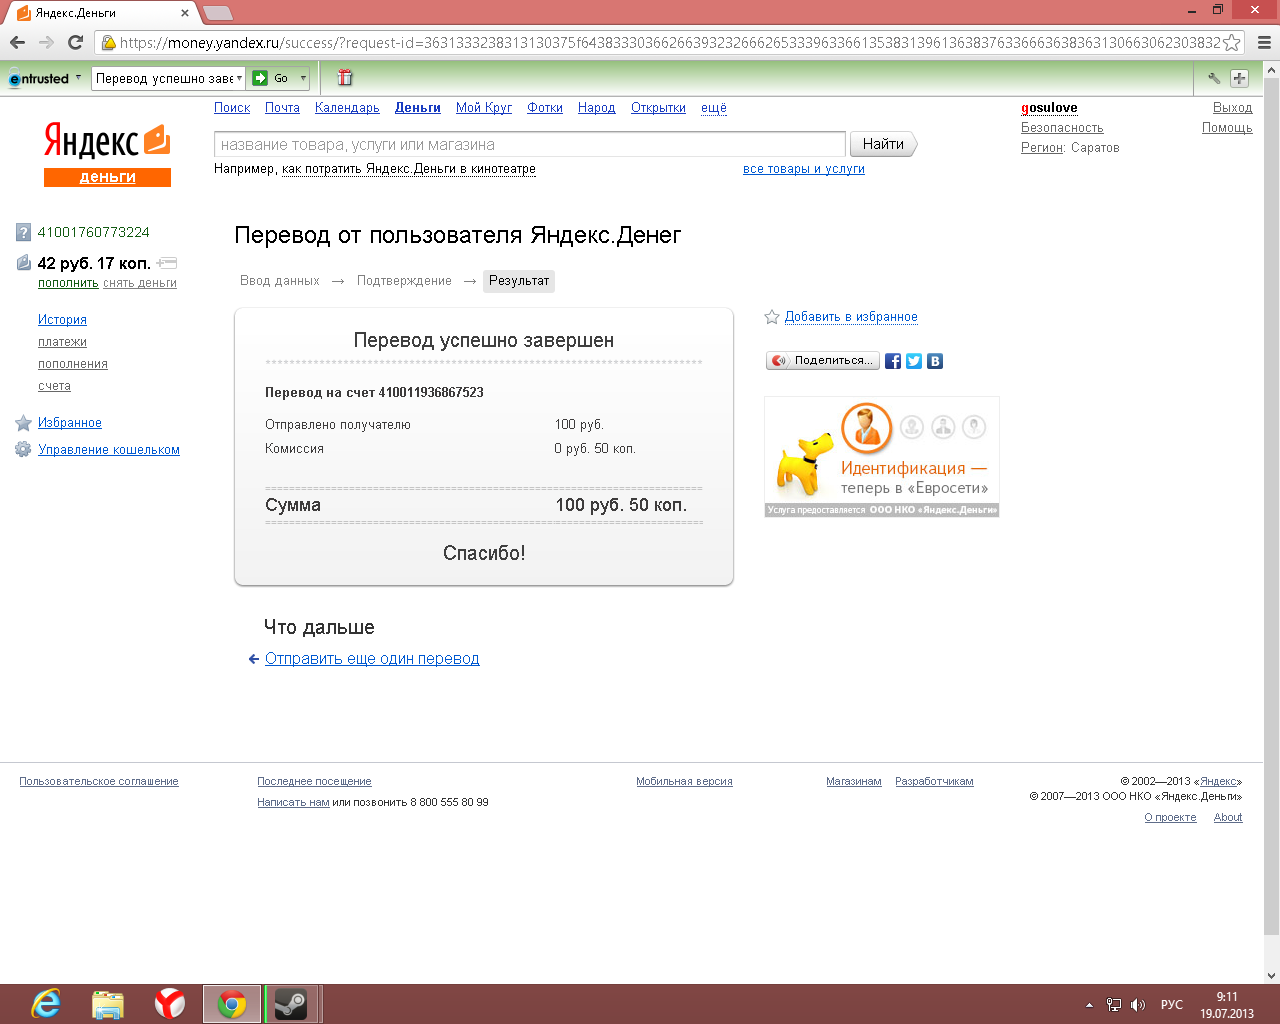The width and height of the screenshot is (1280, 1024).
Task: Click the plus icon in Entrusted toolbar
Action: point(1239,78)
